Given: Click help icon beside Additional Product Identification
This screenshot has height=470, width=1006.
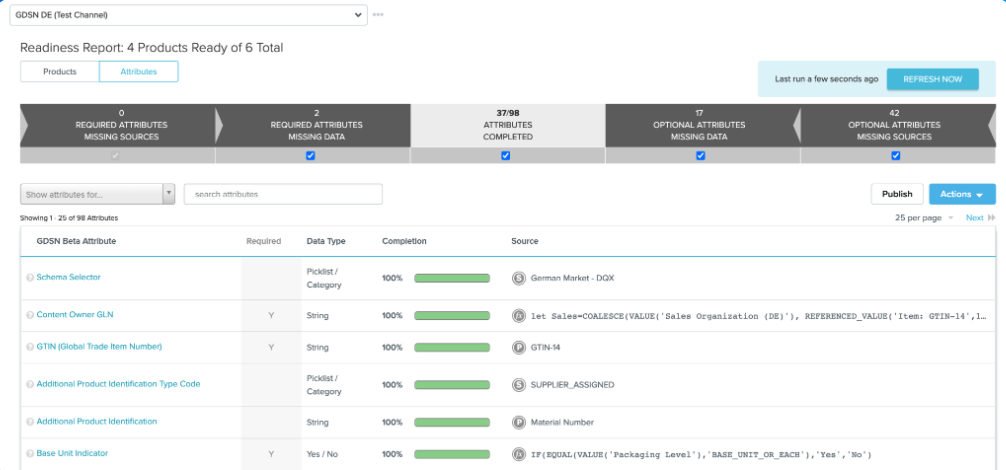Looking at the screenshot, I should [30, 422].
